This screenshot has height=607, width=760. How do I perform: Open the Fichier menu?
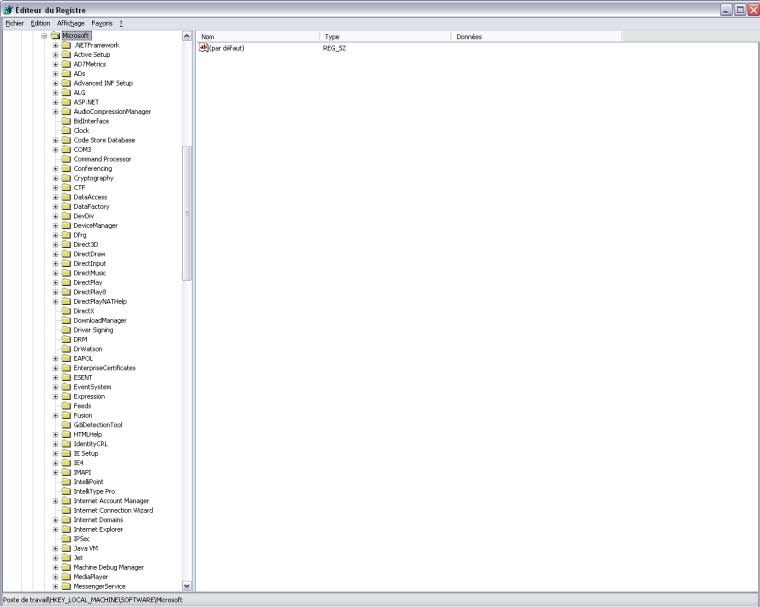coord(14,22)
